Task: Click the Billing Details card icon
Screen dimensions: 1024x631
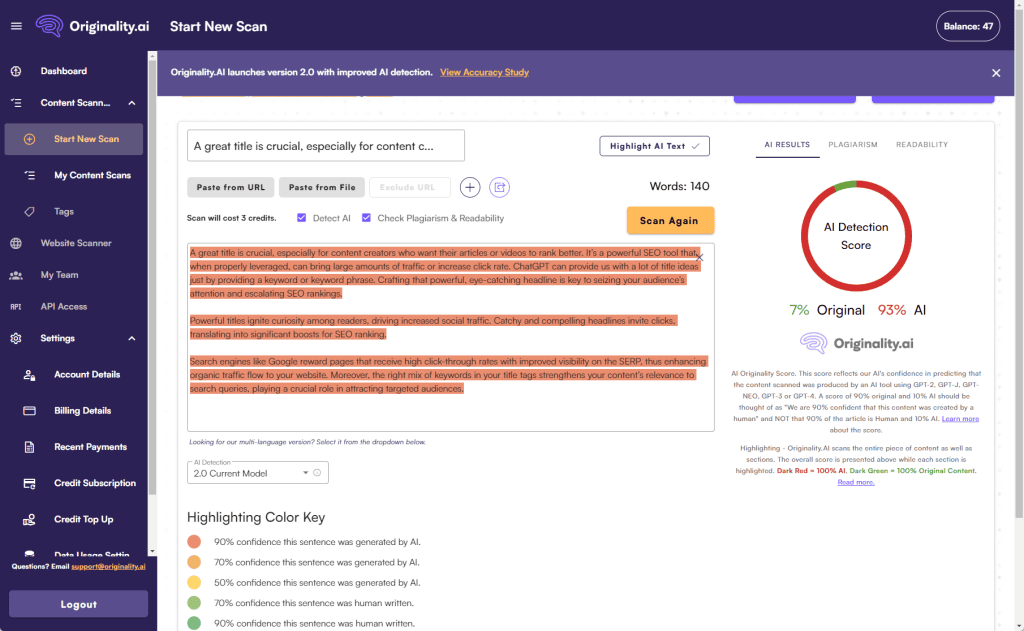Action: 29,411
